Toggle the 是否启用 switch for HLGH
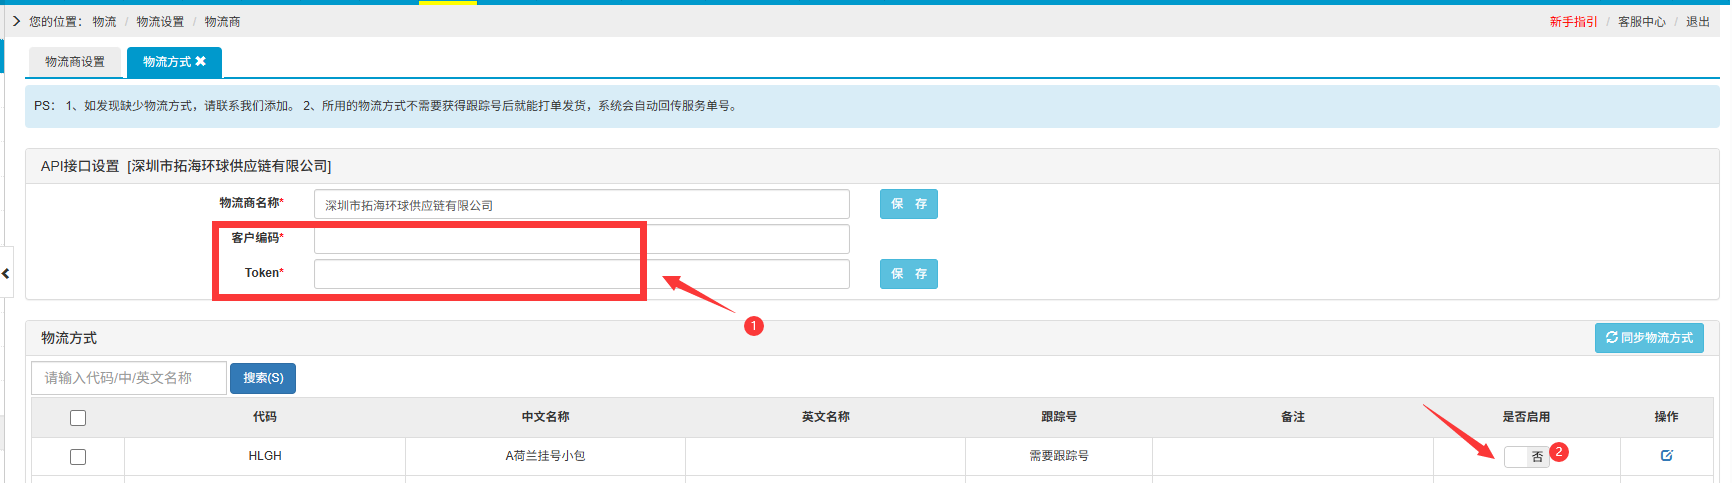This screenshot has height=483, width=1732. pyautogui.click(x=1526, y=456)
